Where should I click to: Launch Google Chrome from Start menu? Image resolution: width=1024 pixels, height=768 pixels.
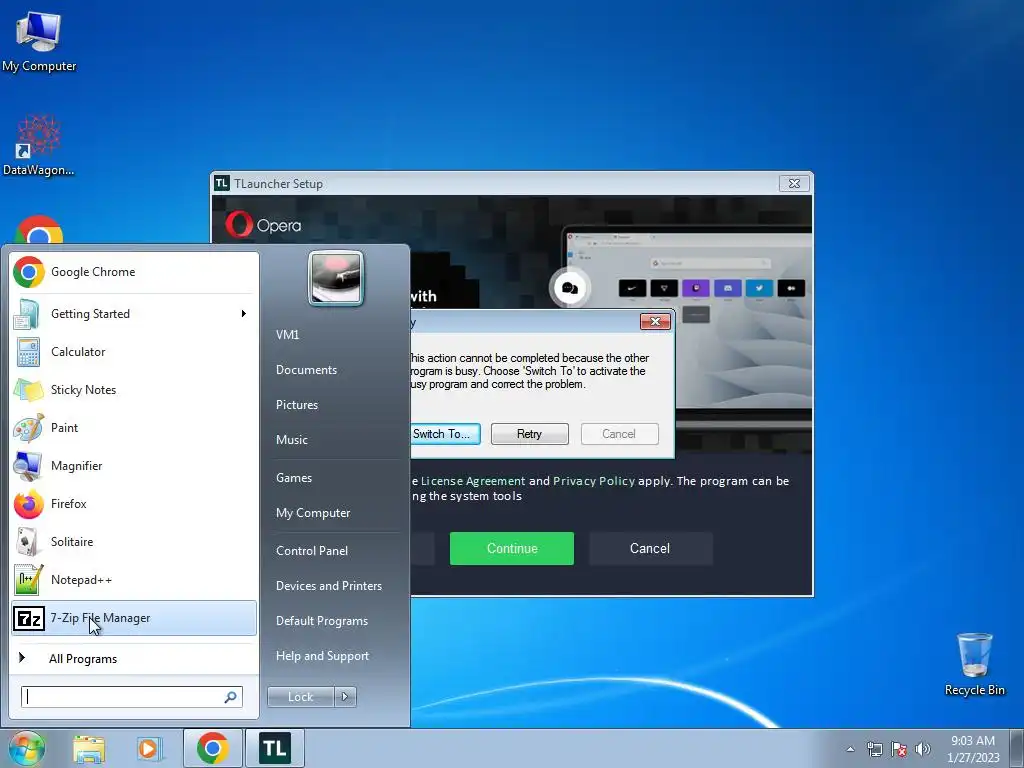click(134, 272)
